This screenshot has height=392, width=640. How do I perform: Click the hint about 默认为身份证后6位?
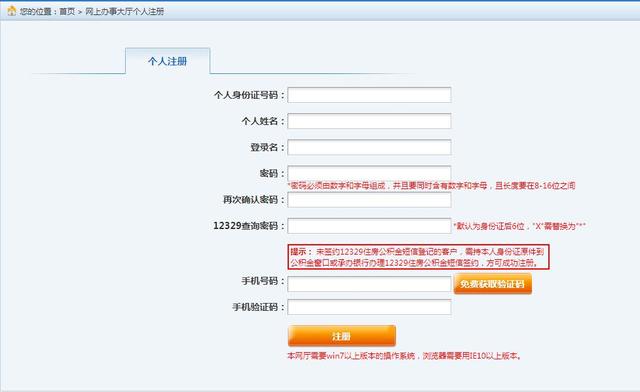[x=520, y=226]
